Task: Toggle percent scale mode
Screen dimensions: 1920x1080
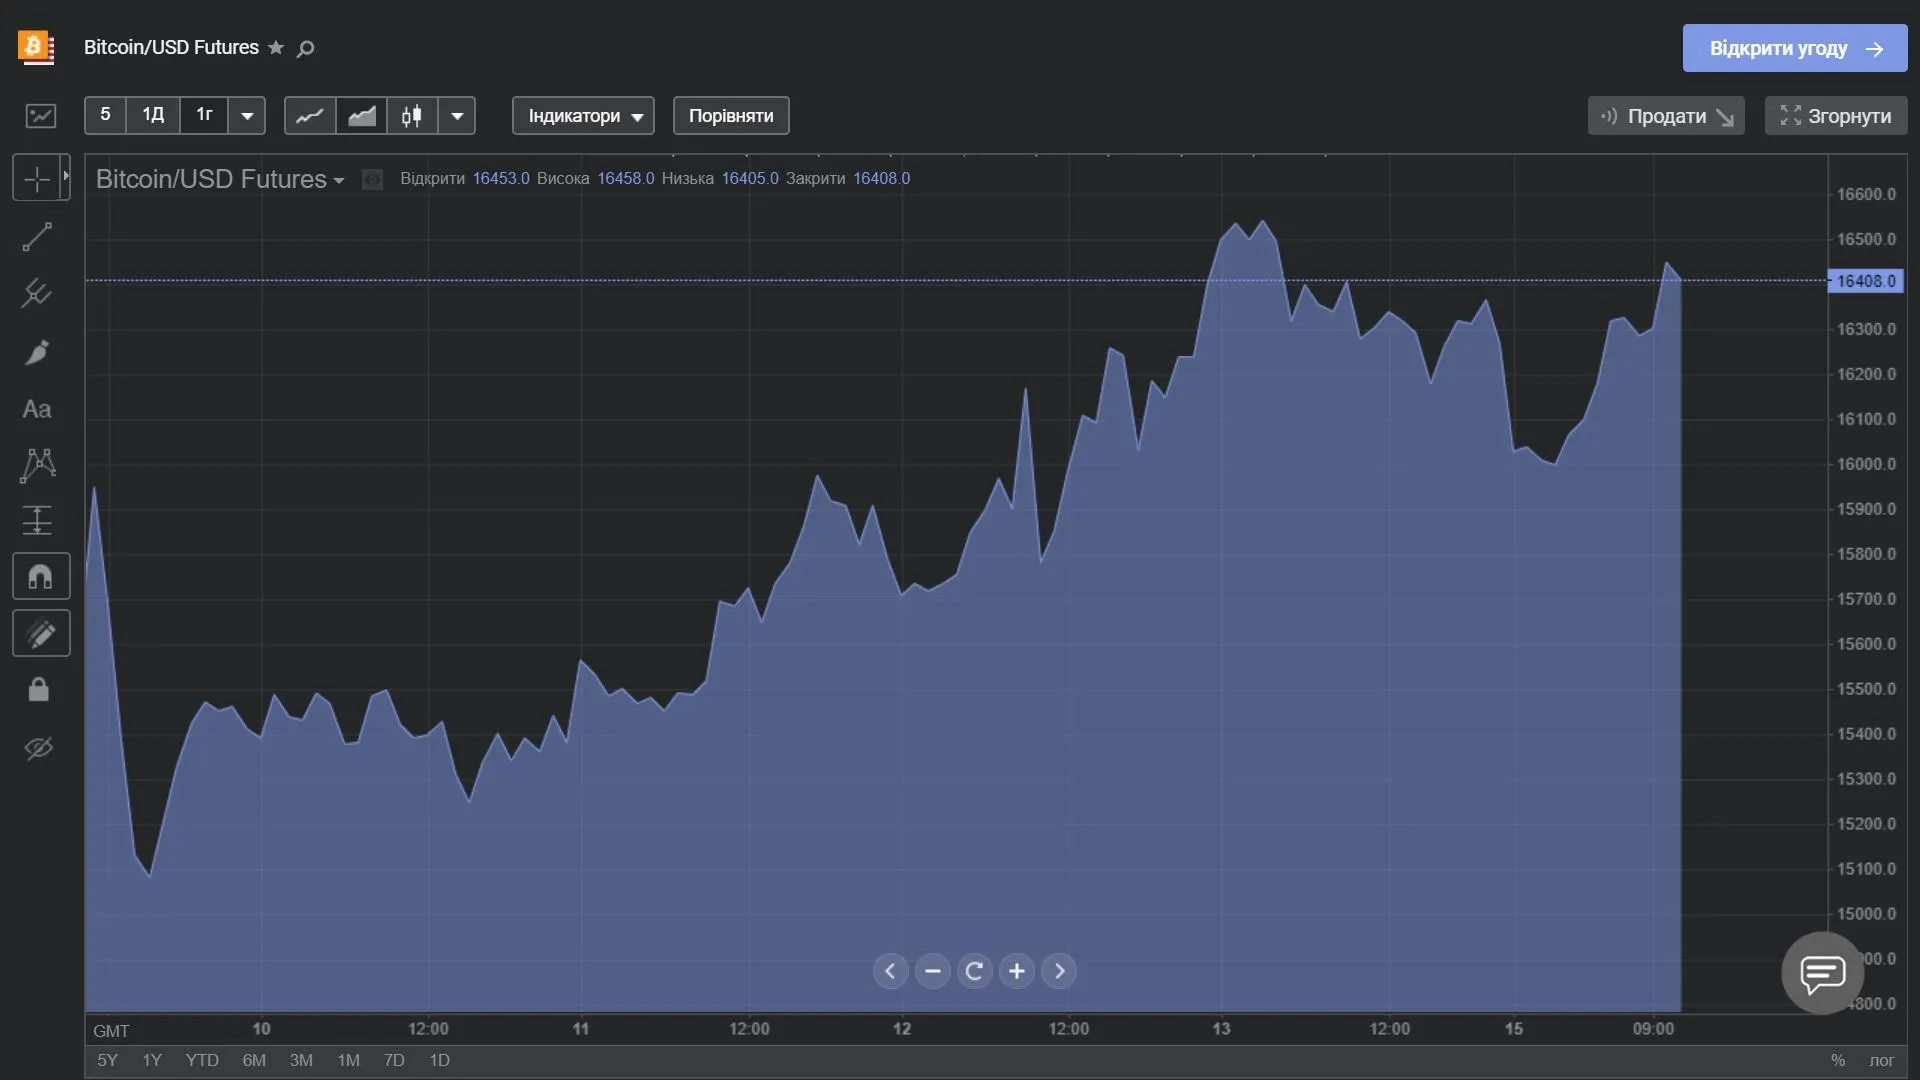Action: coord(1840,1060)
